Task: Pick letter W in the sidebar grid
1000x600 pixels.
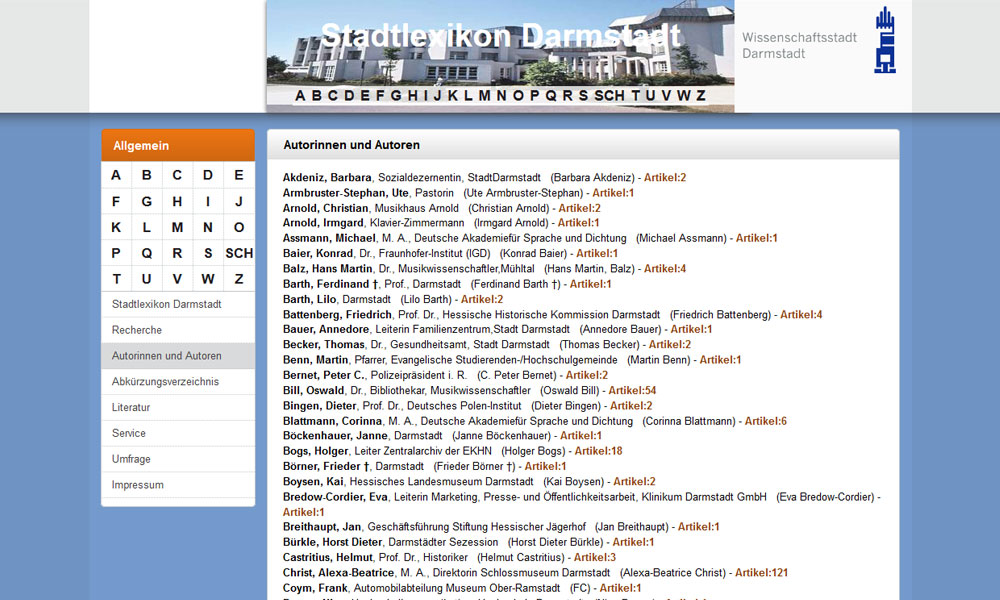Action: [208, 279]
